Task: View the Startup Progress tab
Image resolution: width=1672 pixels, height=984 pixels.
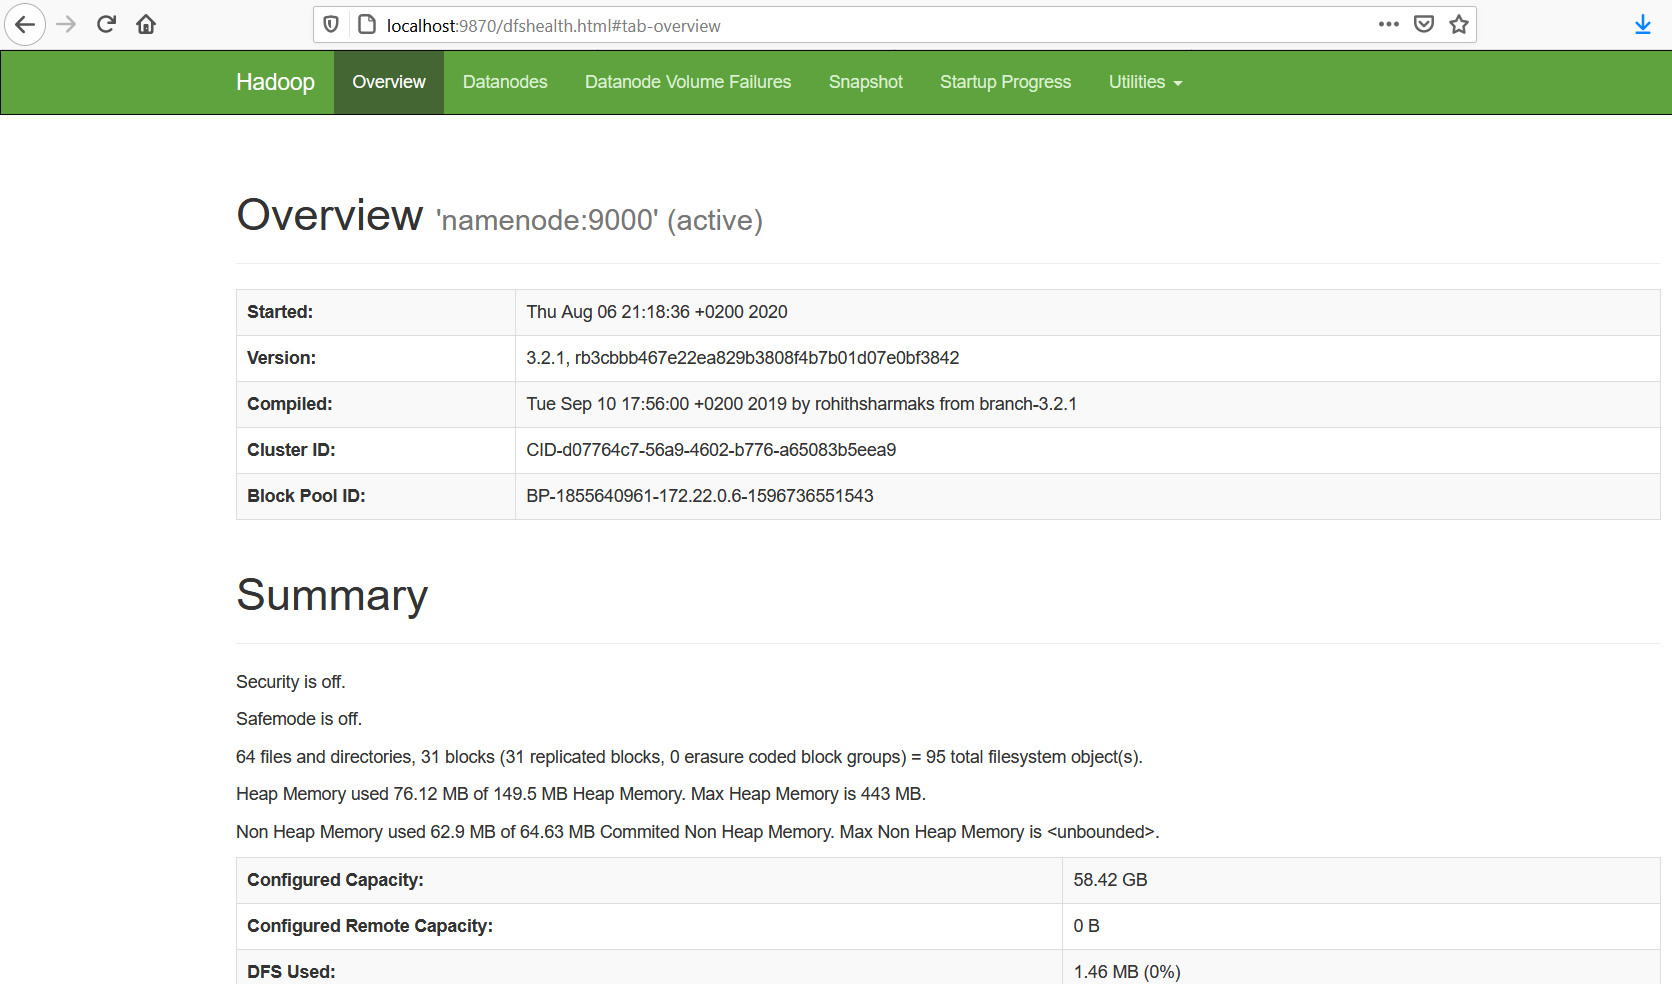Action: [x=1005, y=82]
